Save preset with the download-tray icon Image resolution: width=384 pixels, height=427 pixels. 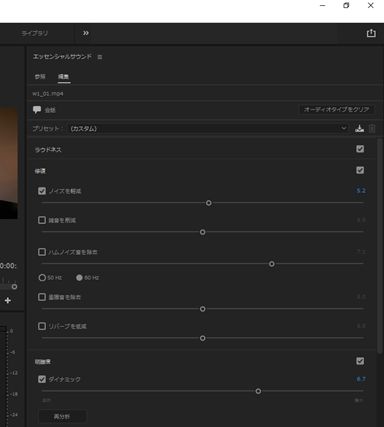point(359,129)
